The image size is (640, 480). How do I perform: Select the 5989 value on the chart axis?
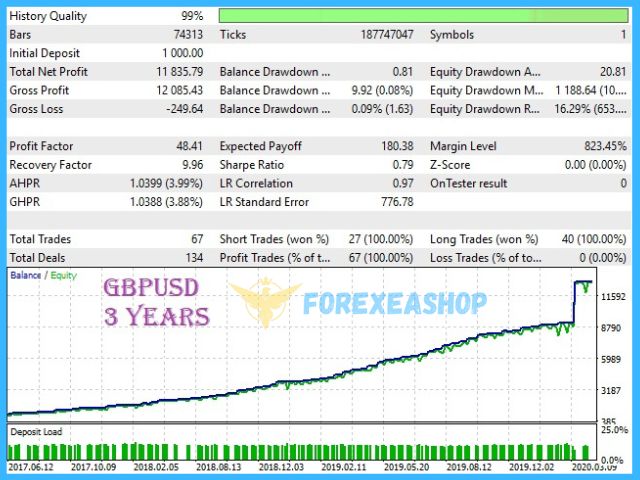(611, 360)
